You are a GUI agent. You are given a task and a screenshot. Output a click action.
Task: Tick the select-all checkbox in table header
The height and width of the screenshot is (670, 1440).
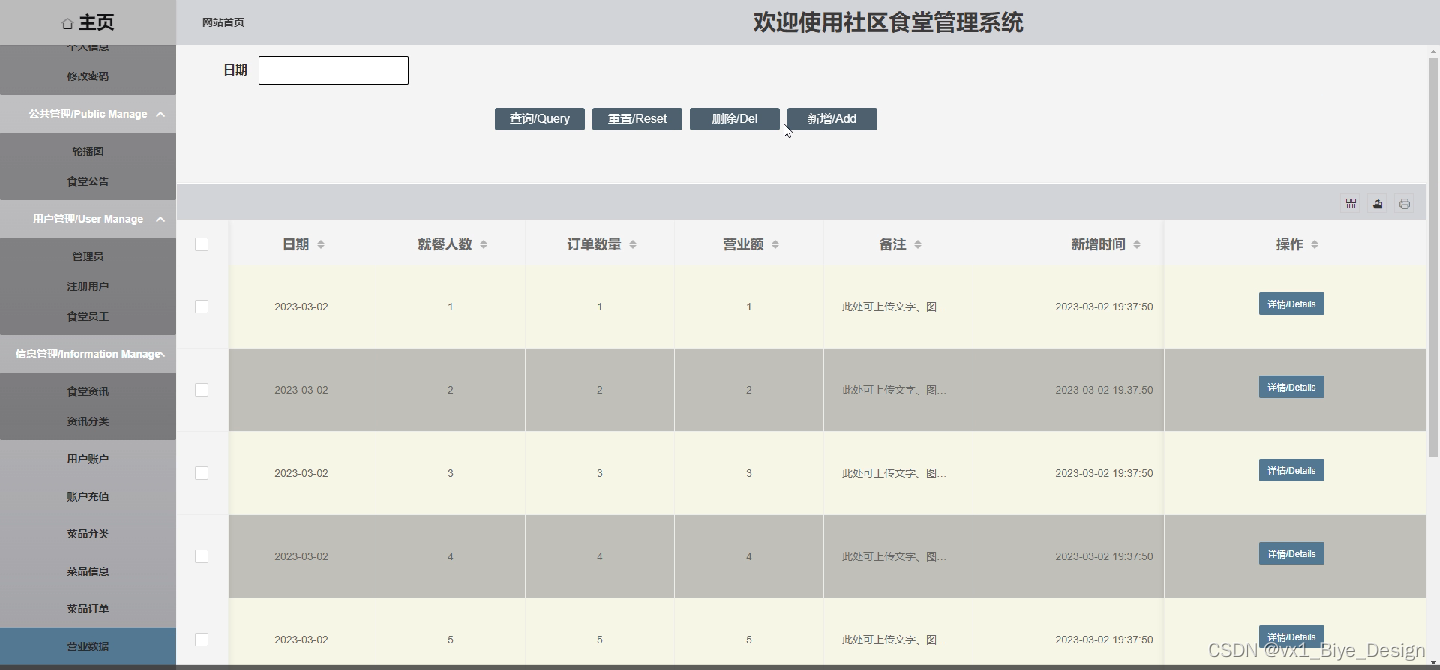tap(202, 244)
